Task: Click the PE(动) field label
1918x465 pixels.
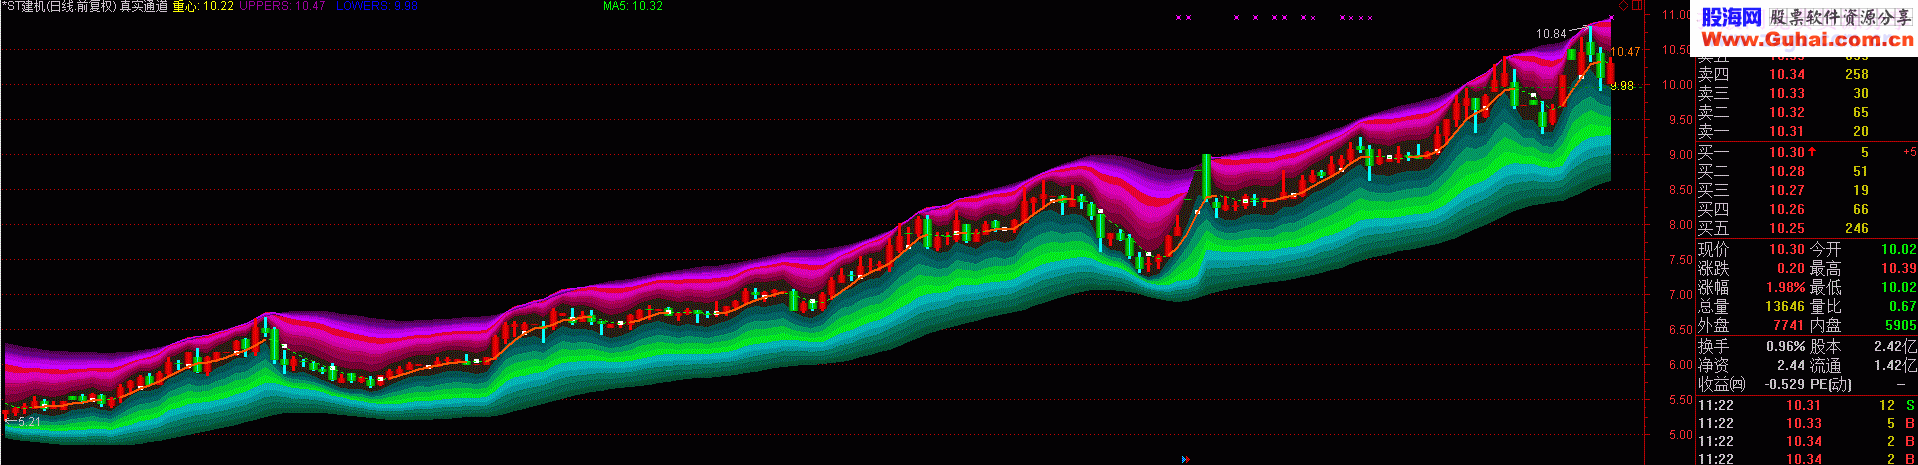Action: coord(1830,384)
